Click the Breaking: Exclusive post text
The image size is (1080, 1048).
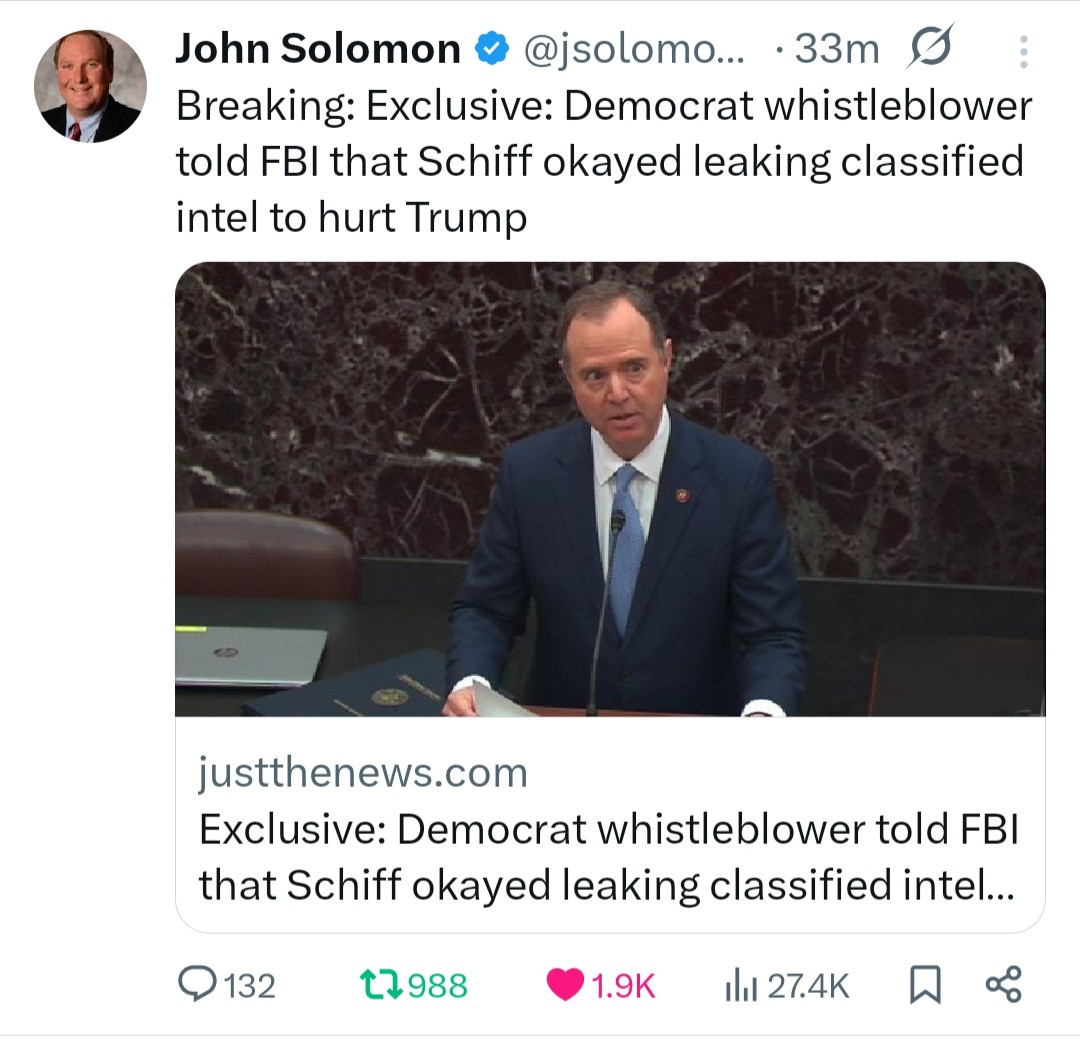click(603, 162)
